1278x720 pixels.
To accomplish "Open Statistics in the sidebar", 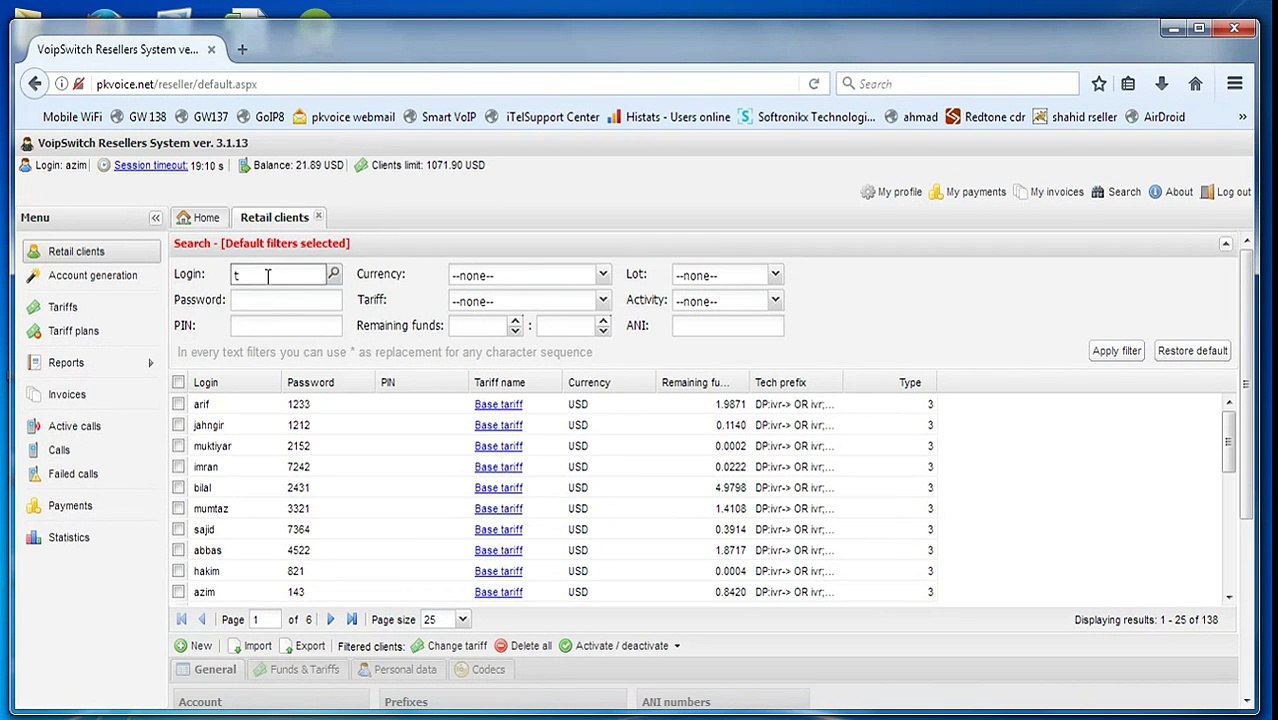I will tap(91, 538).
